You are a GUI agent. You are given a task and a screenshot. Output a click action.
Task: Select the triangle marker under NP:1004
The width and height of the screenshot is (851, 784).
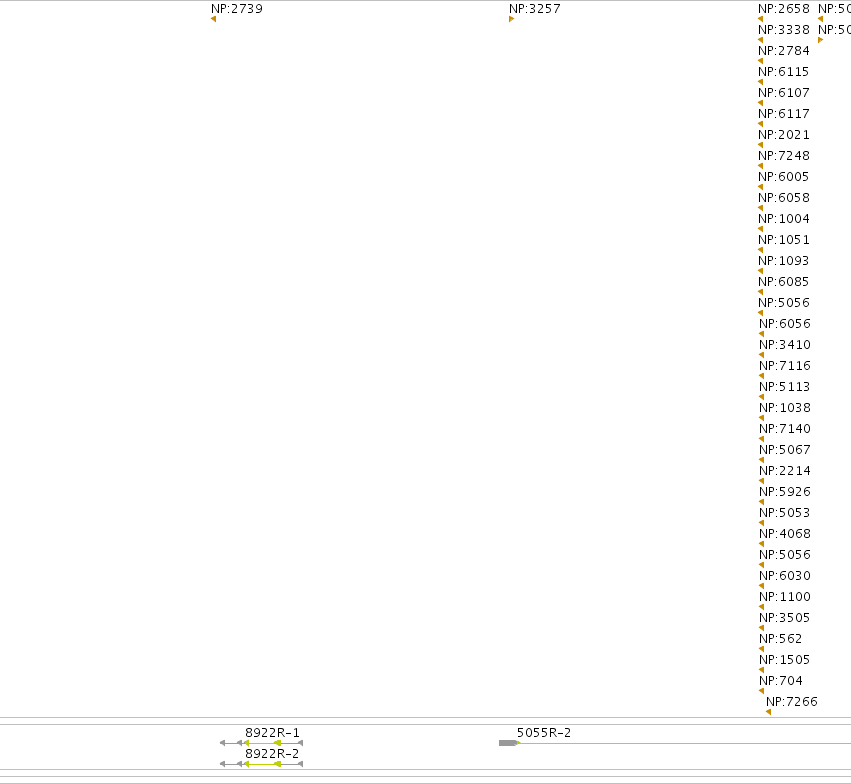coord(760,229)
